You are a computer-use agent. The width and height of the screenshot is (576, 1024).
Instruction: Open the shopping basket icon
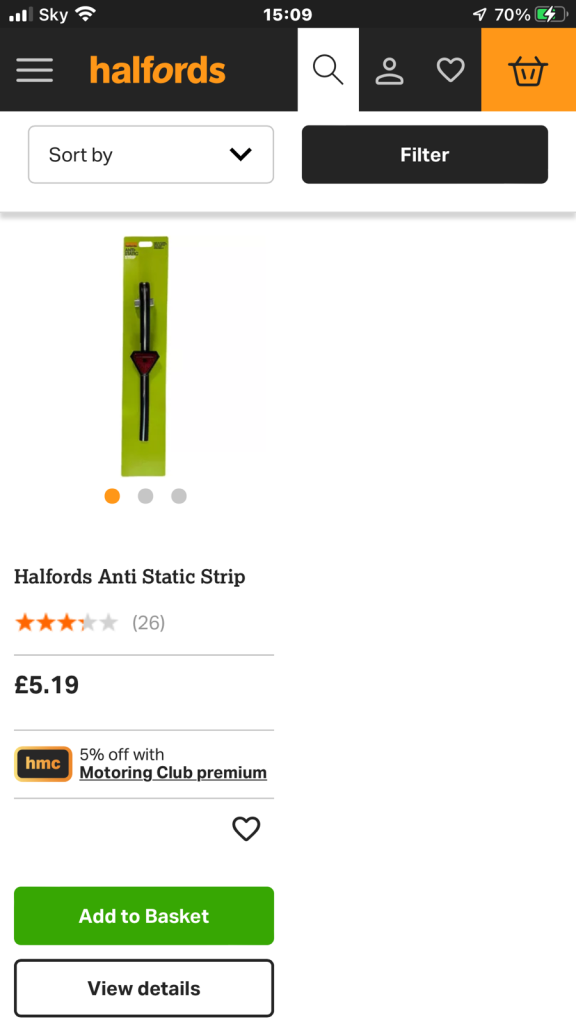pos(528,70)
